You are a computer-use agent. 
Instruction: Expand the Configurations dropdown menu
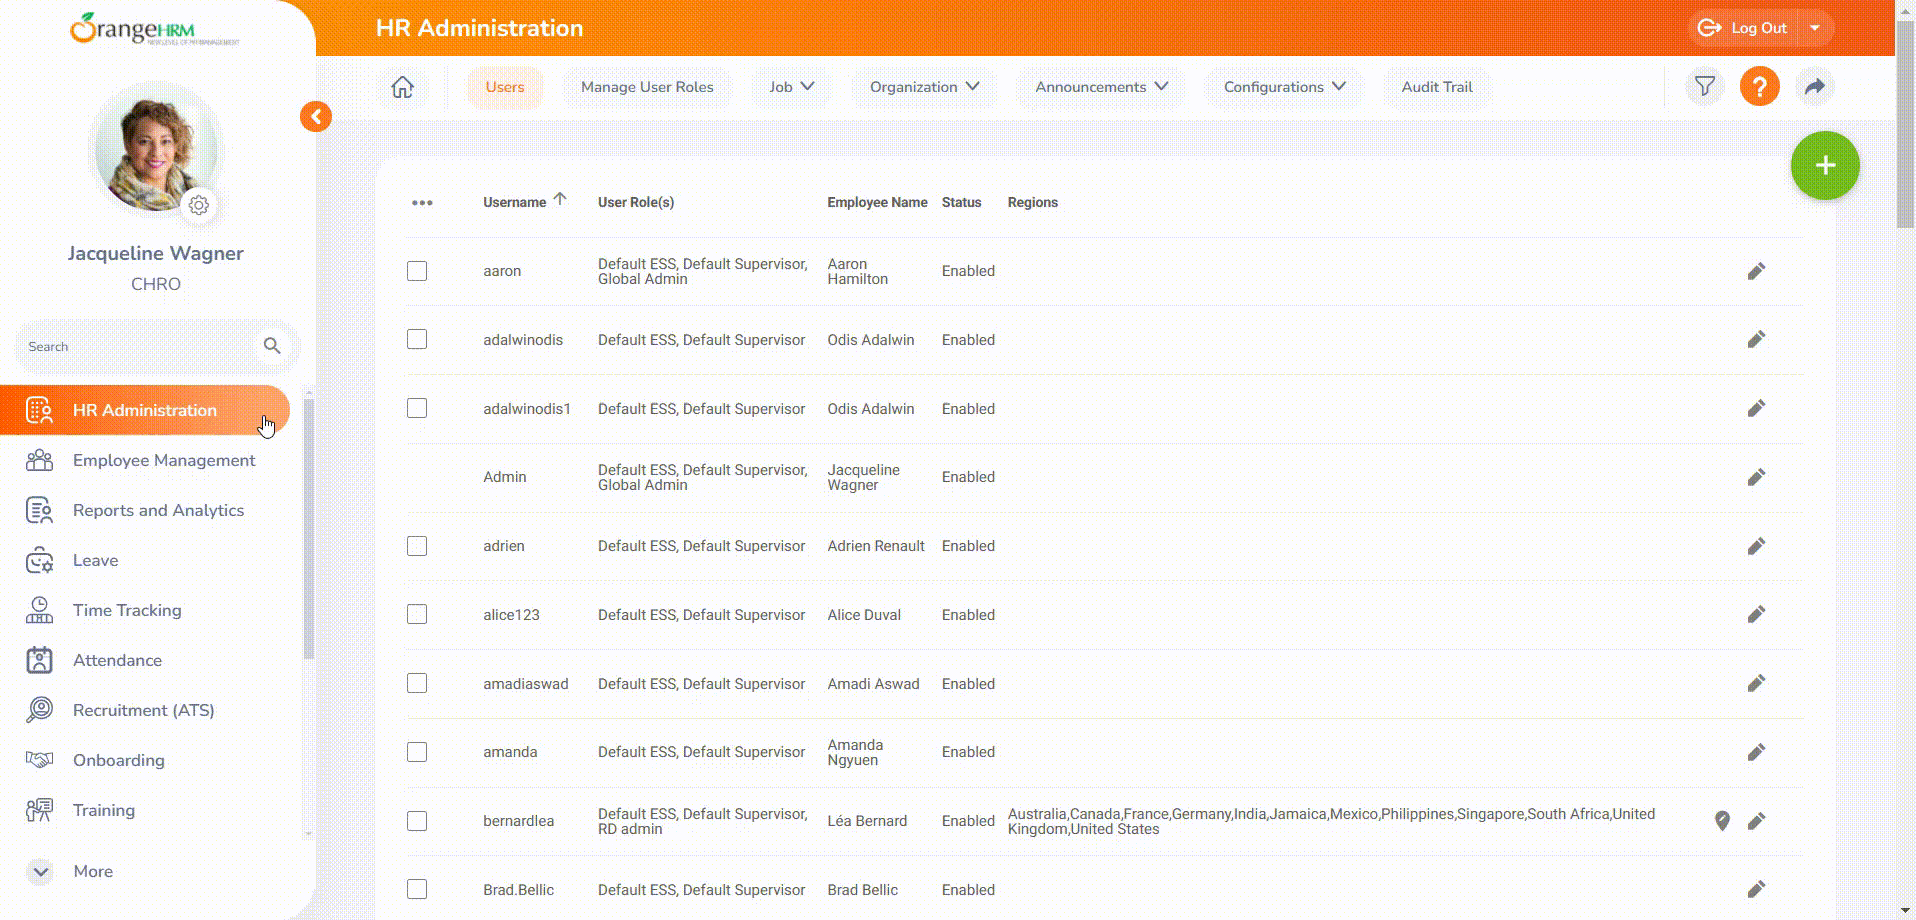[1285, 87]
